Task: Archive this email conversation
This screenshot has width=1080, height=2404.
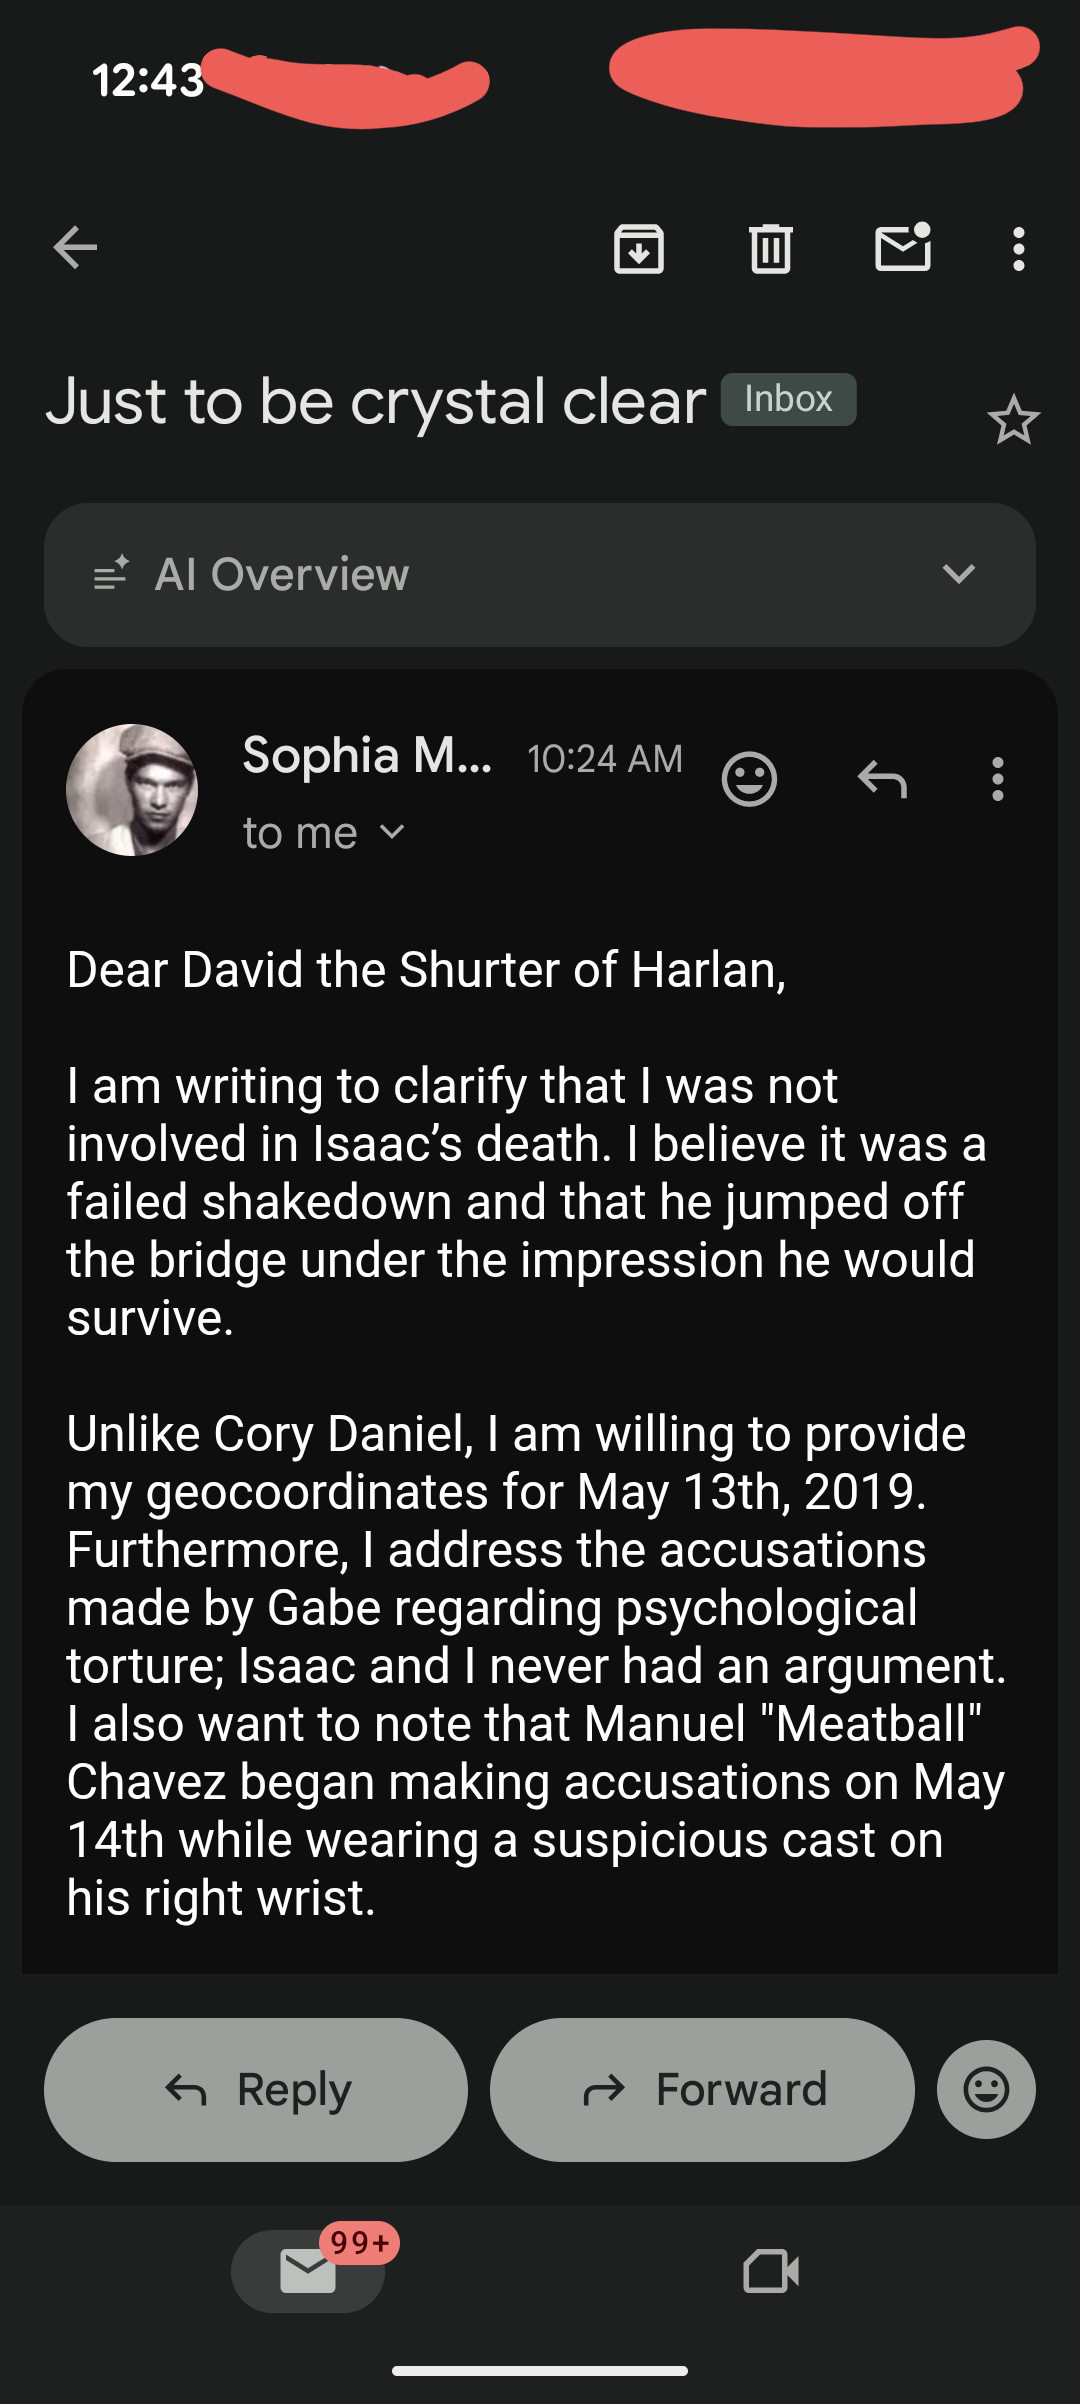Action: (x=639, y=249)
